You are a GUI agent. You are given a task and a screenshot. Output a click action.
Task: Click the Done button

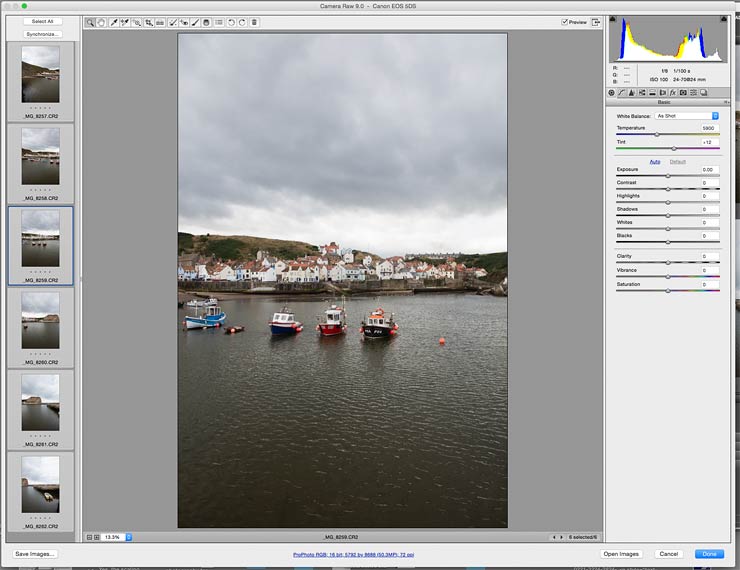click(x=709, y=554)
